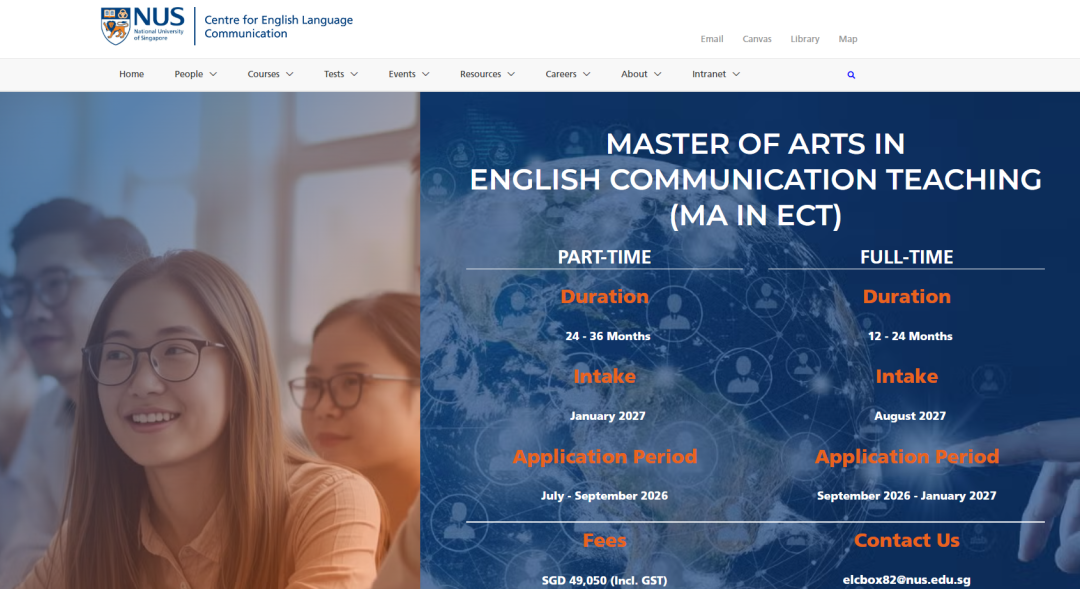This screenshot has height=589, width=1080.
Task: Open the Map link
Action: pyautogui.click(x=848, y=39)
